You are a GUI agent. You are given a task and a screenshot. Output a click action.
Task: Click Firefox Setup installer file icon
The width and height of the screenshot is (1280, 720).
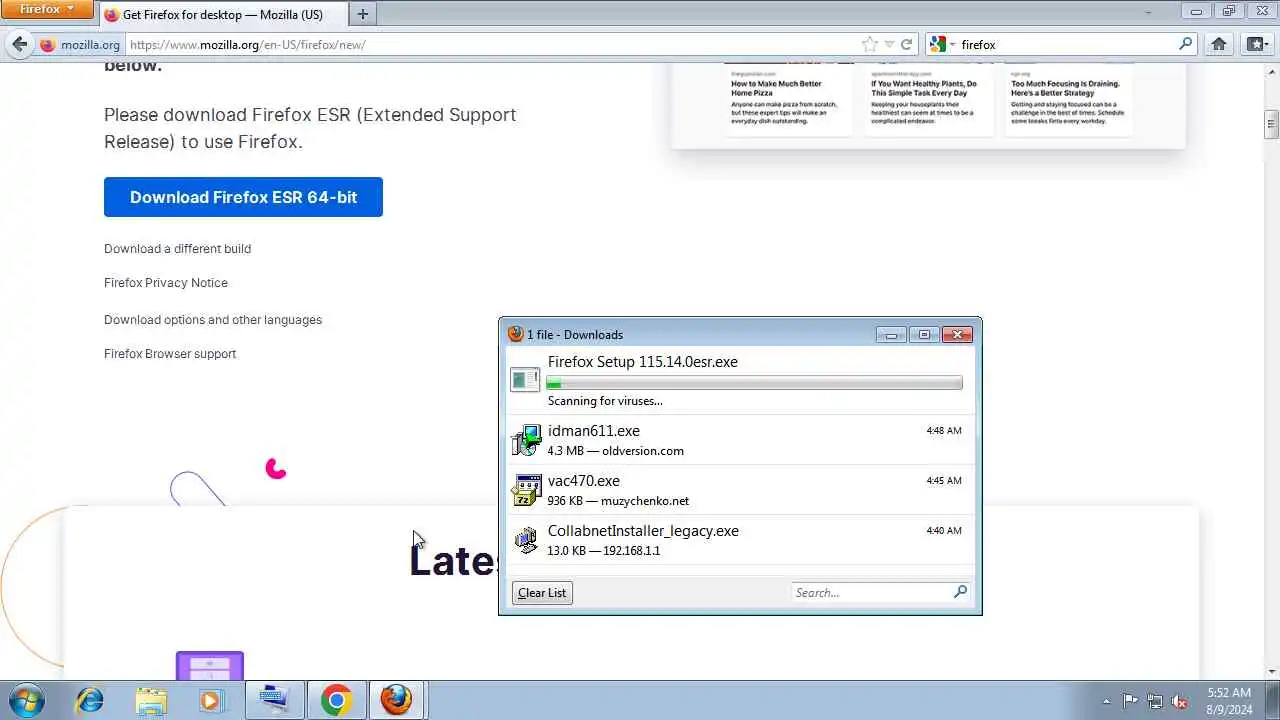(x=525, y=380)
